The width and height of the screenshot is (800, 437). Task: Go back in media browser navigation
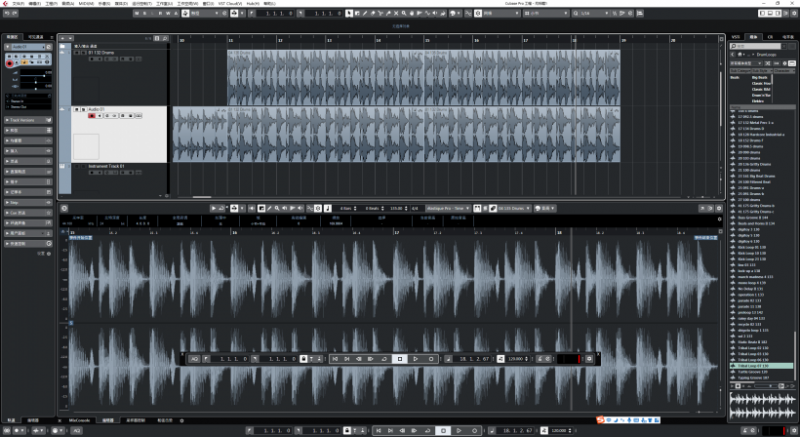pos(733,55)
